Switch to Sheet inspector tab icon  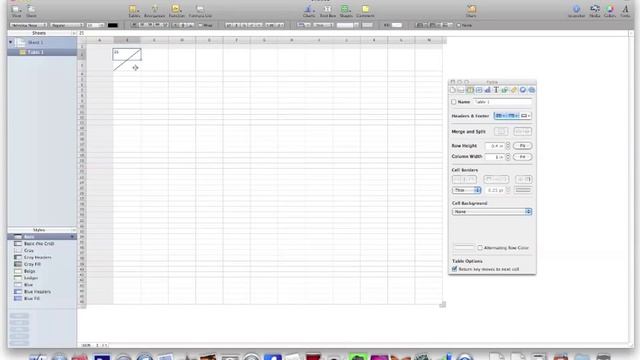[x=461, y=90]
